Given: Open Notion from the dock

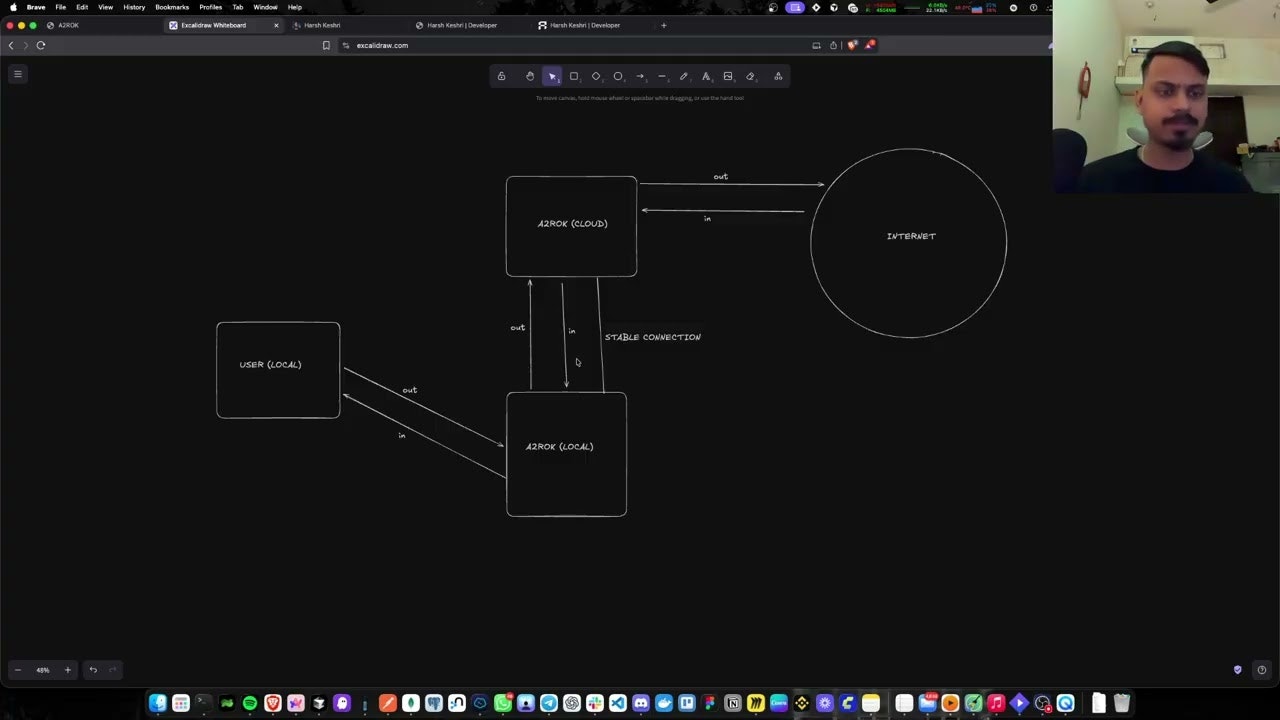Looking at the screenshot, I should pyautogui.click(x=733, y=703).
